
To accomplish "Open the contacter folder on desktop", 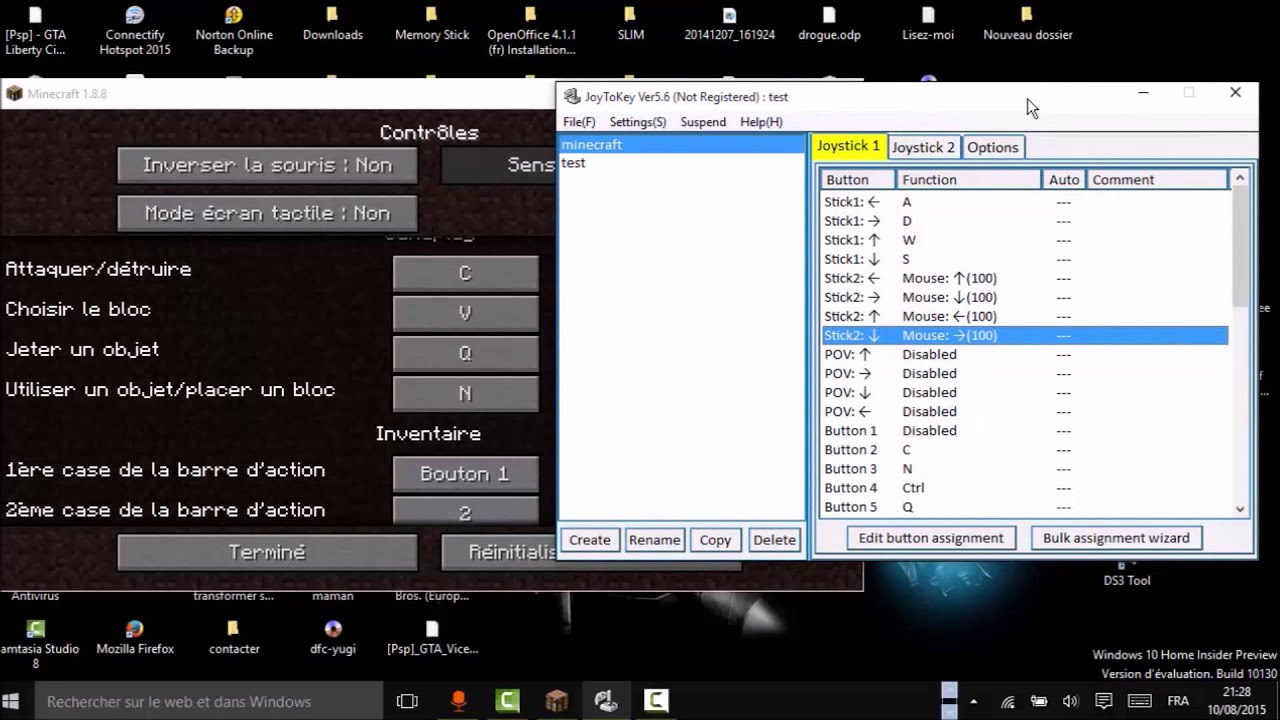I will point(233,637).
